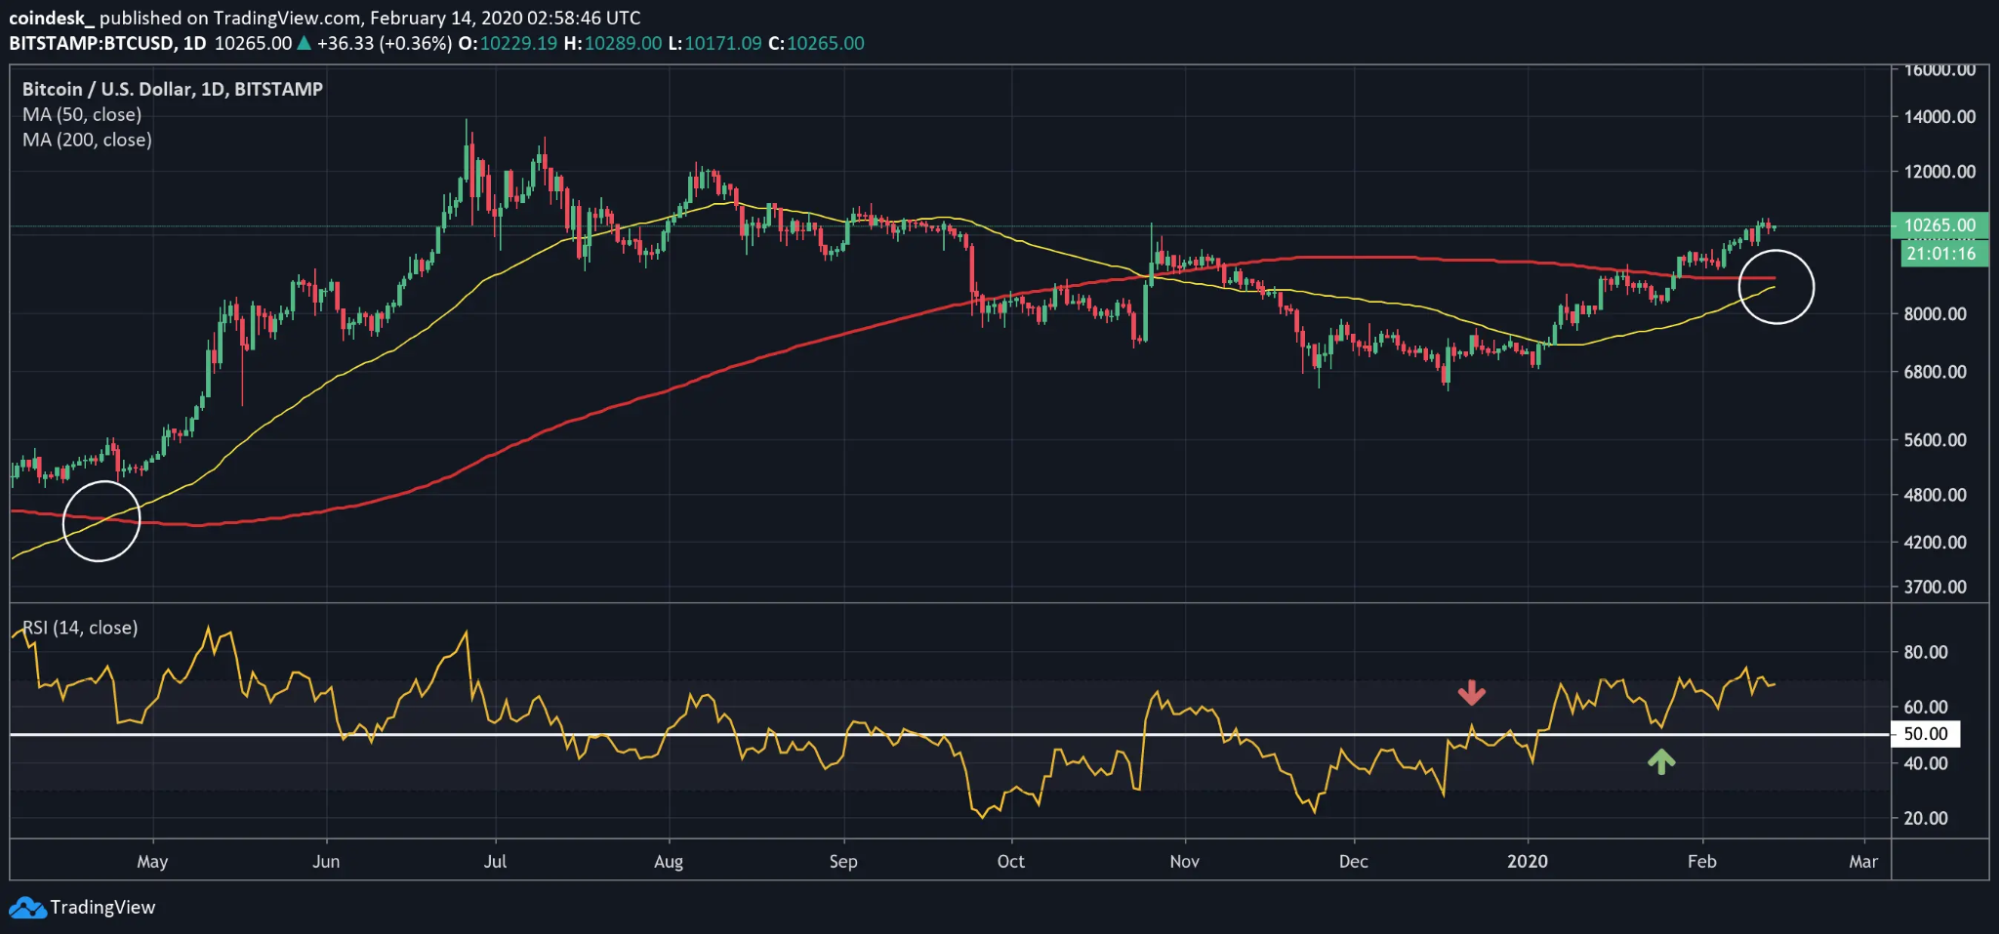The width and height of the screenshot is (1999, 935).
Task: Click the 10265.00 last price label
Action: click(1938, 226)
